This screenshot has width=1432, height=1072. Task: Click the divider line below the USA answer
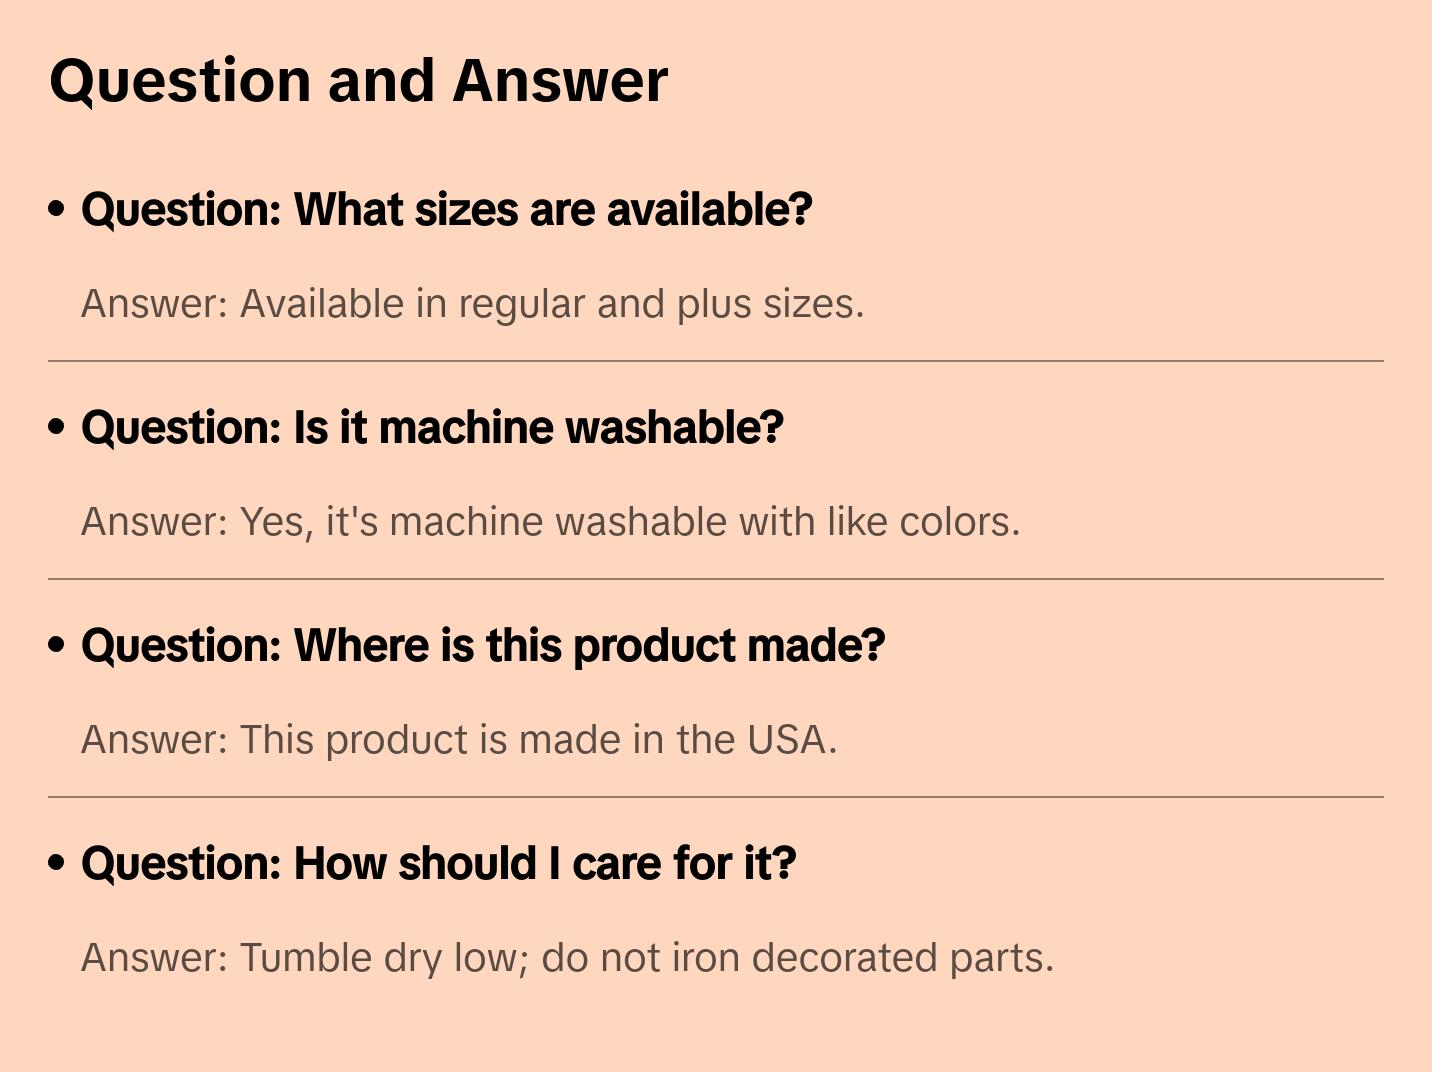pos(716,797)
